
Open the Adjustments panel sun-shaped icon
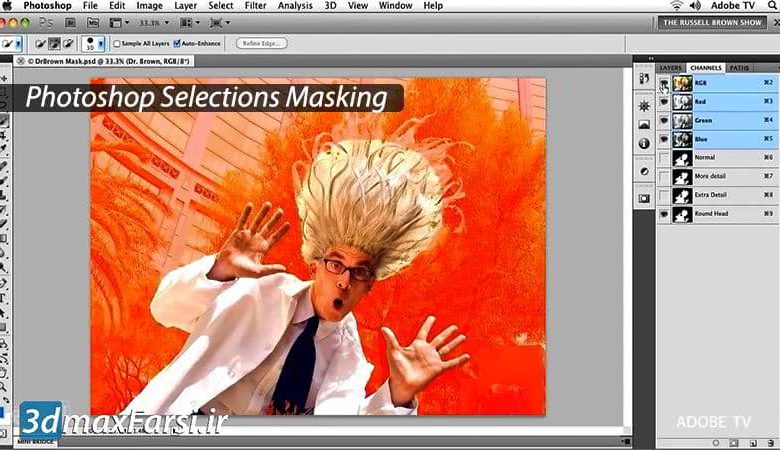(644, 105)
